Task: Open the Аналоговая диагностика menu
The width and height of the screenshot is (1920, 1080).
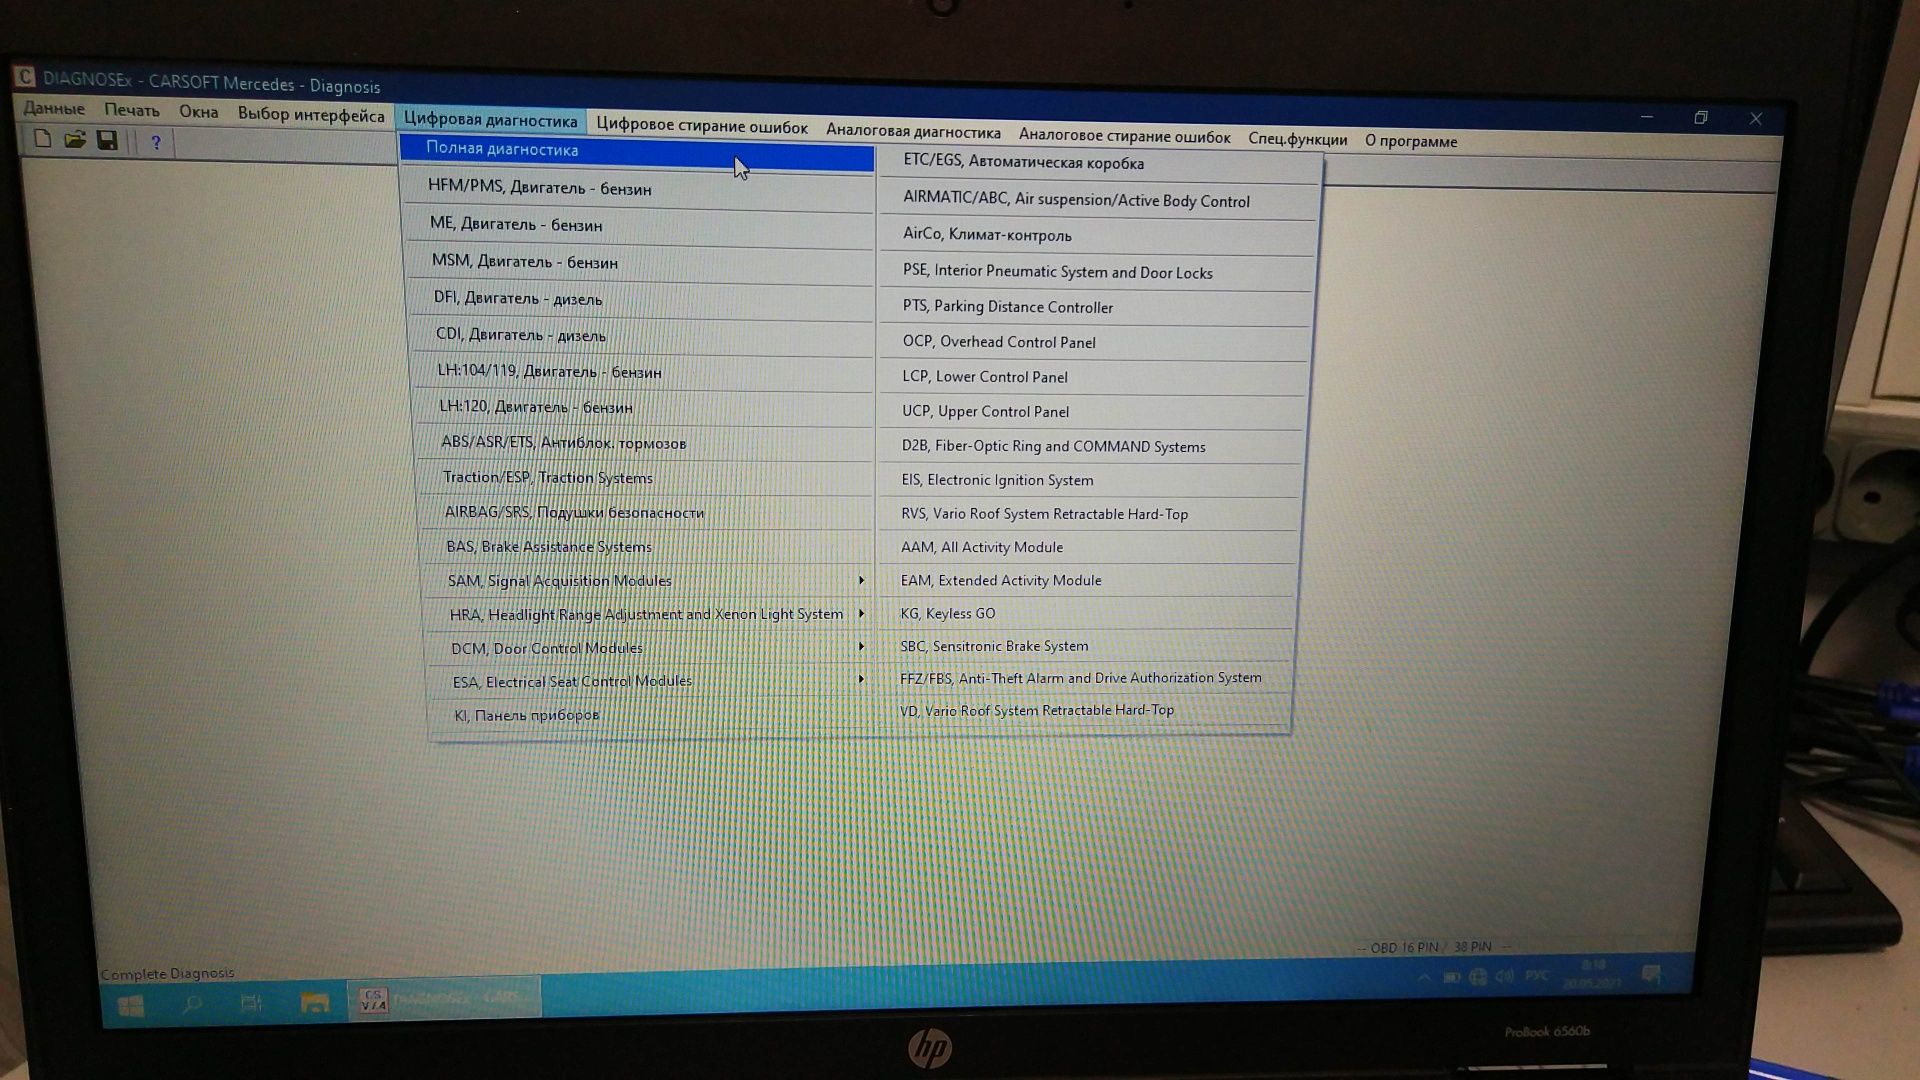Action: click(913, 132)
